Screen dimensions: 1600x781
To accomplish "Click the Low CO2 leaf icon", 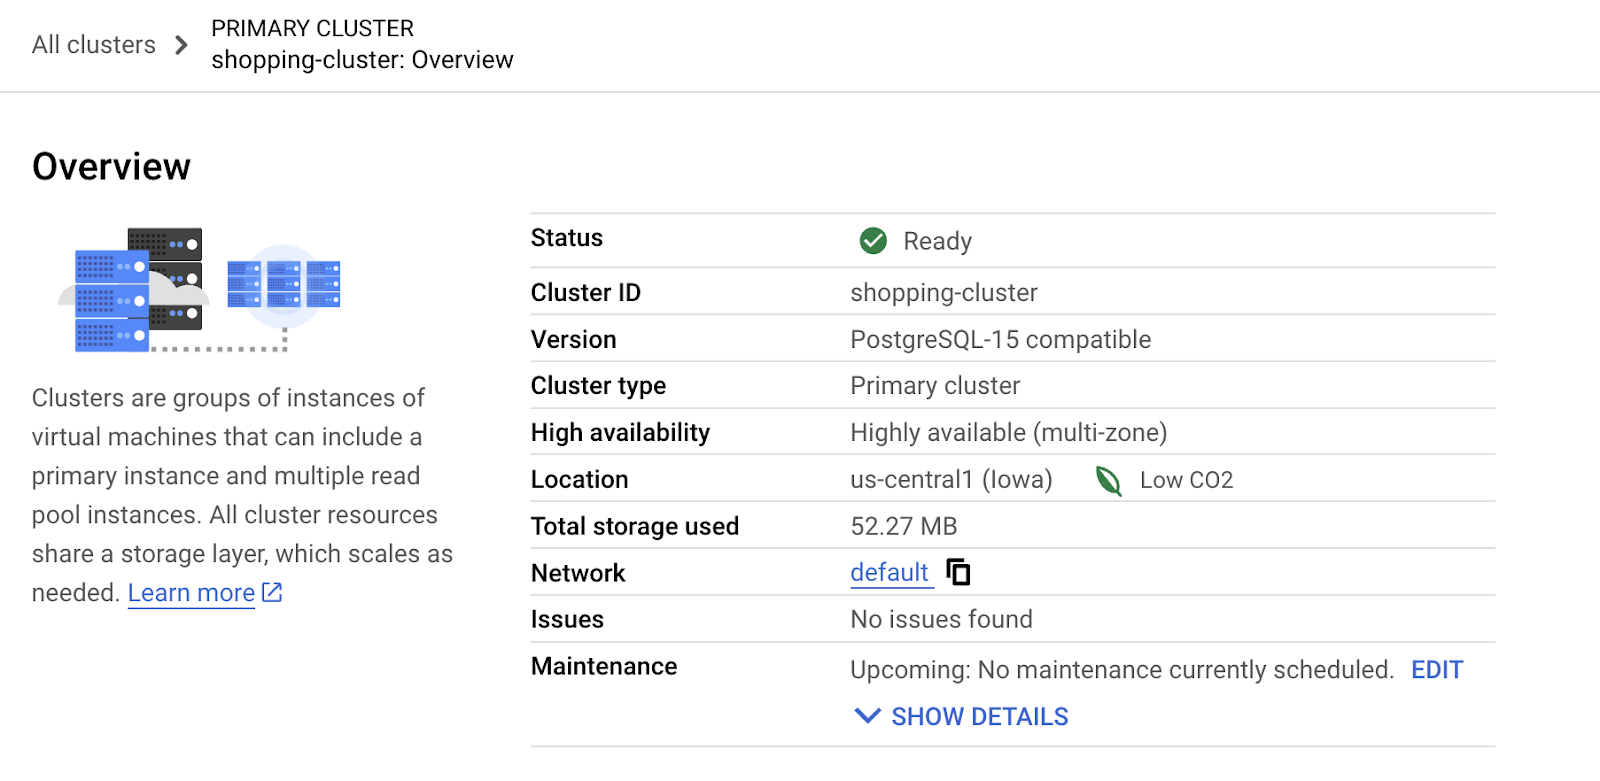I will click(1110, 481).
